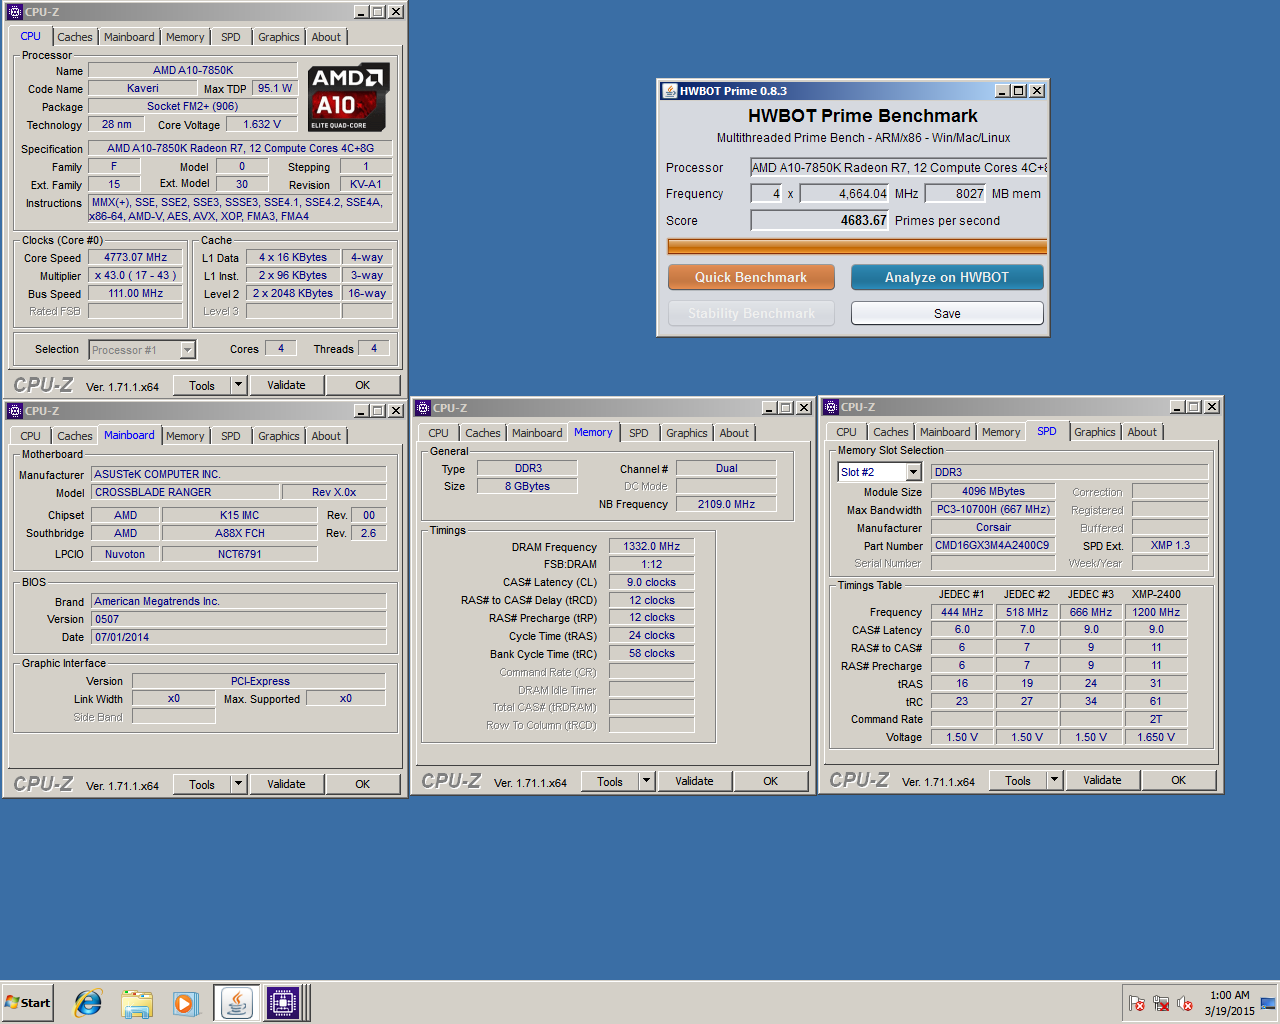
Task: Open CPU tab in the Memory window
Action: coord(438,433)
